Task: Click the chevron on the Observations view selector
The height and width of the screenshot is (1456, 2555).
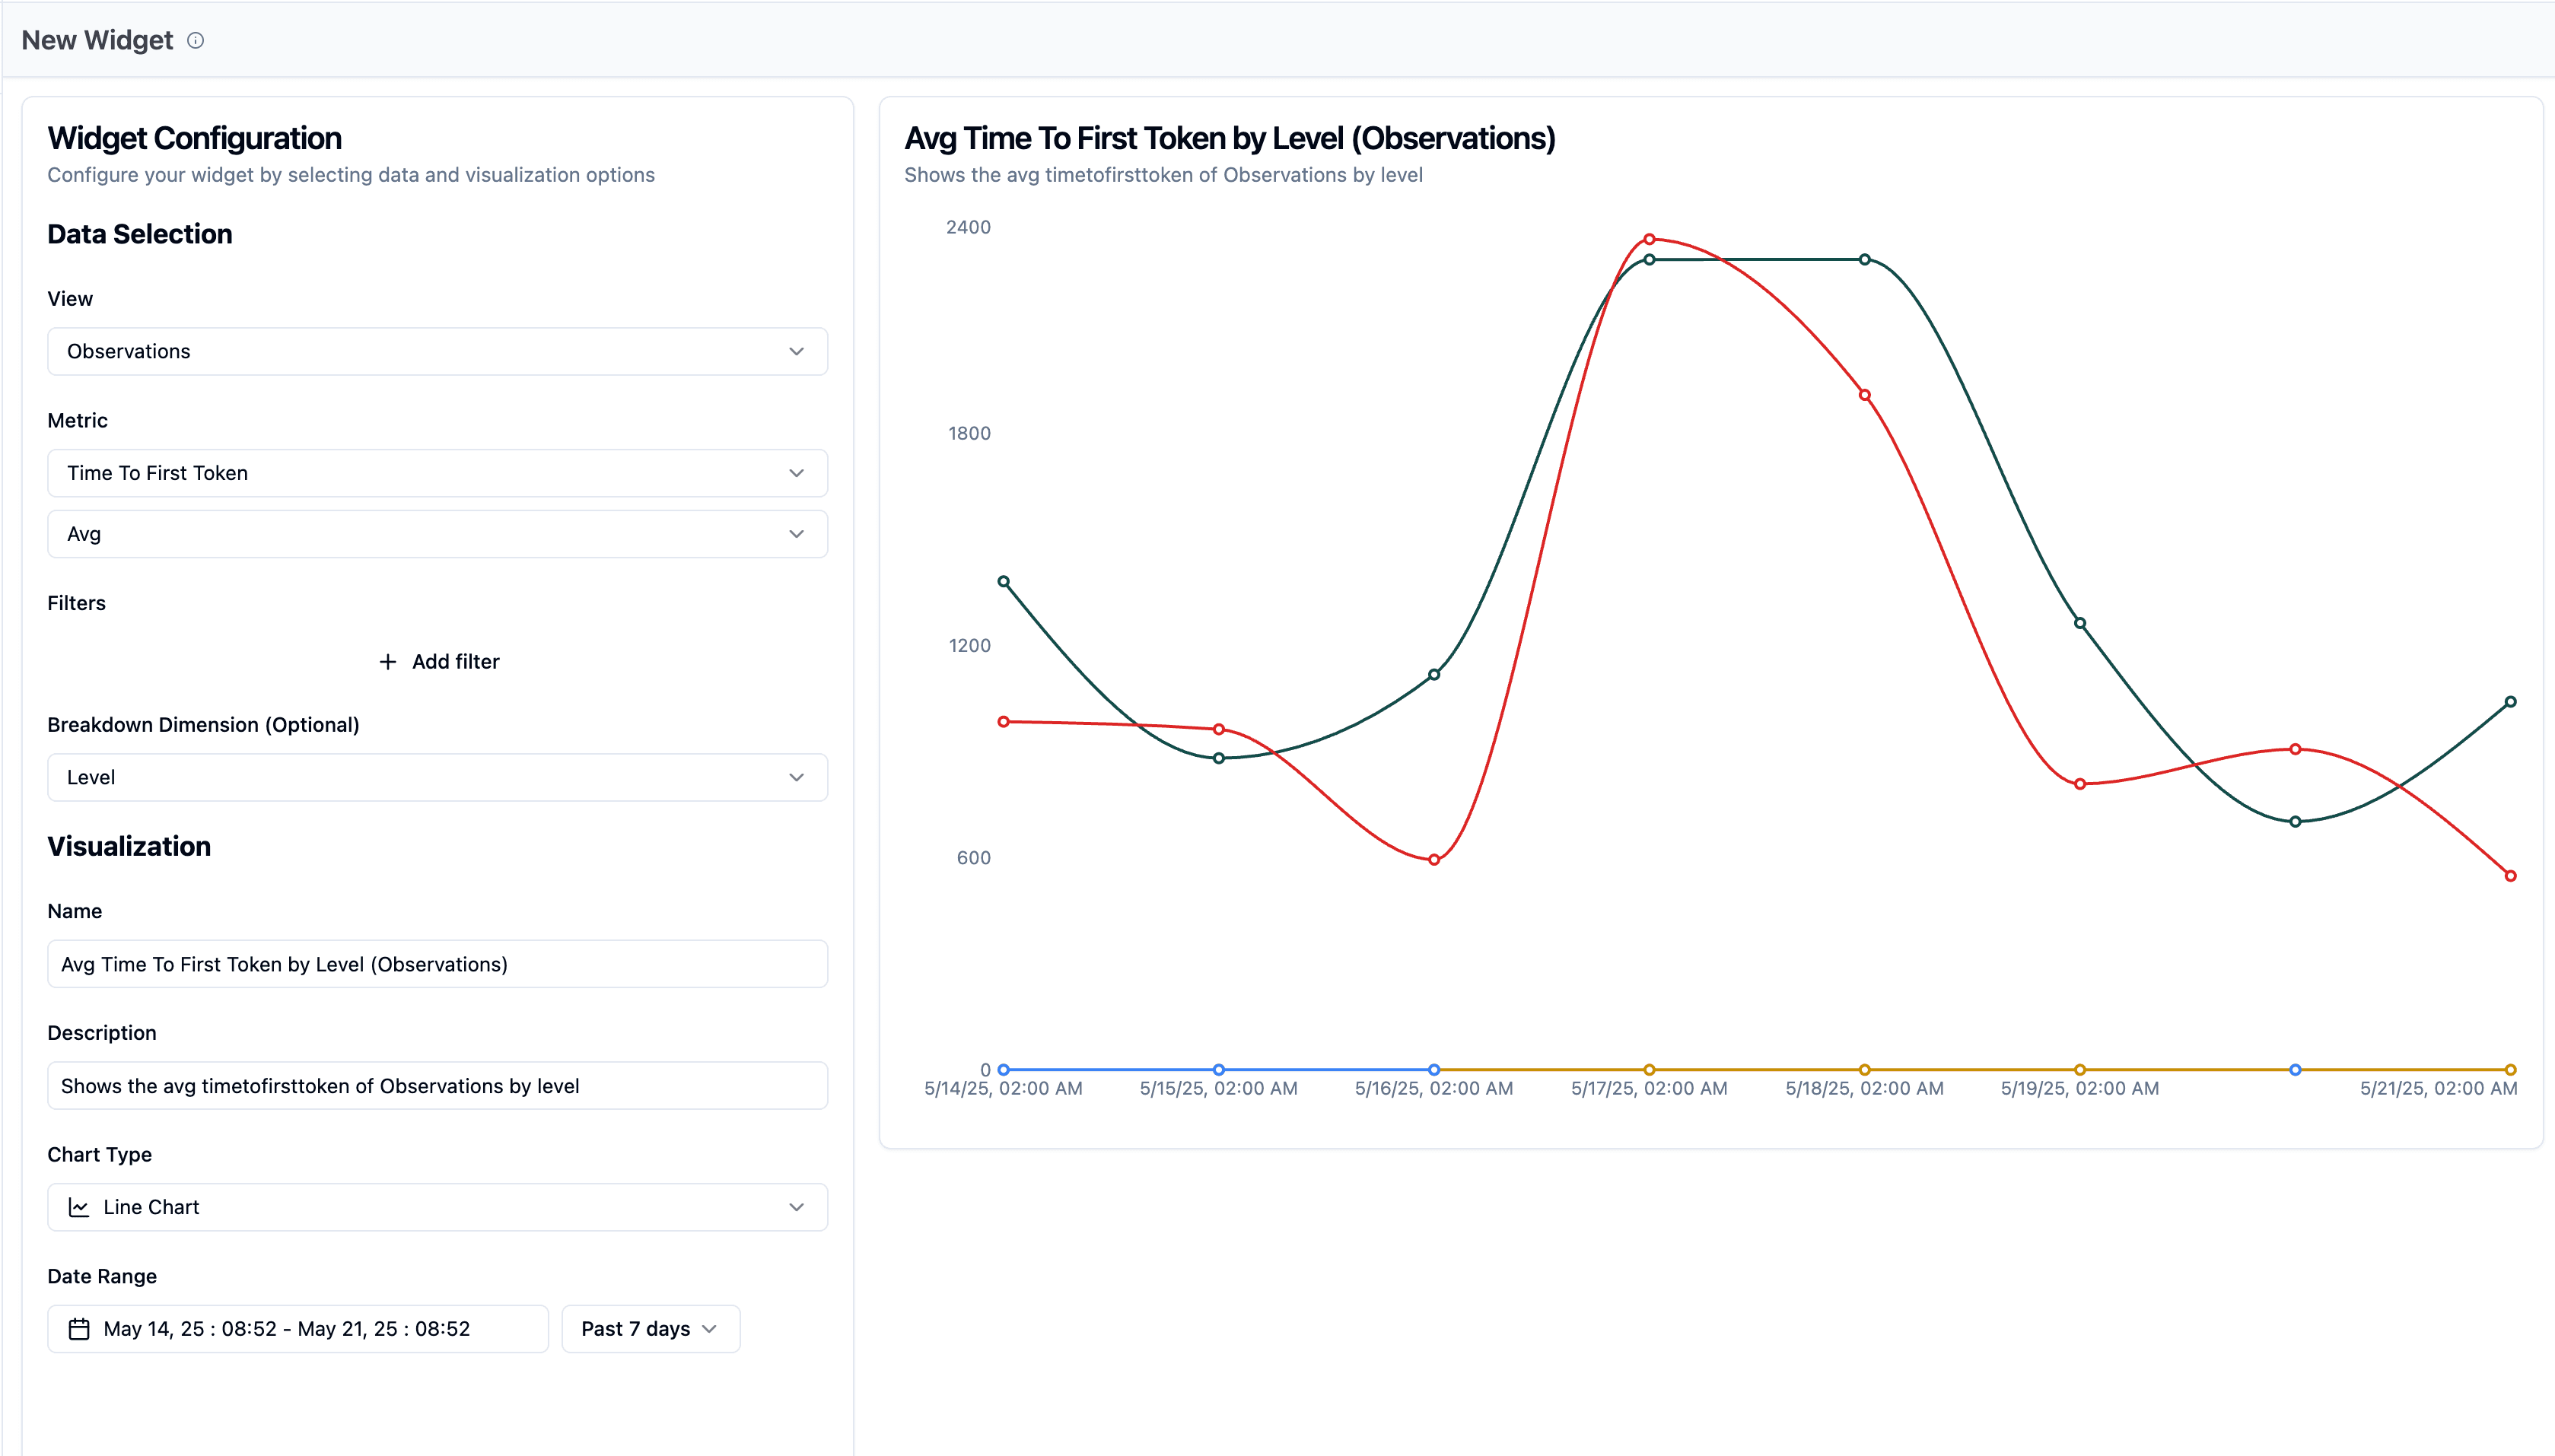Action: 796,351
